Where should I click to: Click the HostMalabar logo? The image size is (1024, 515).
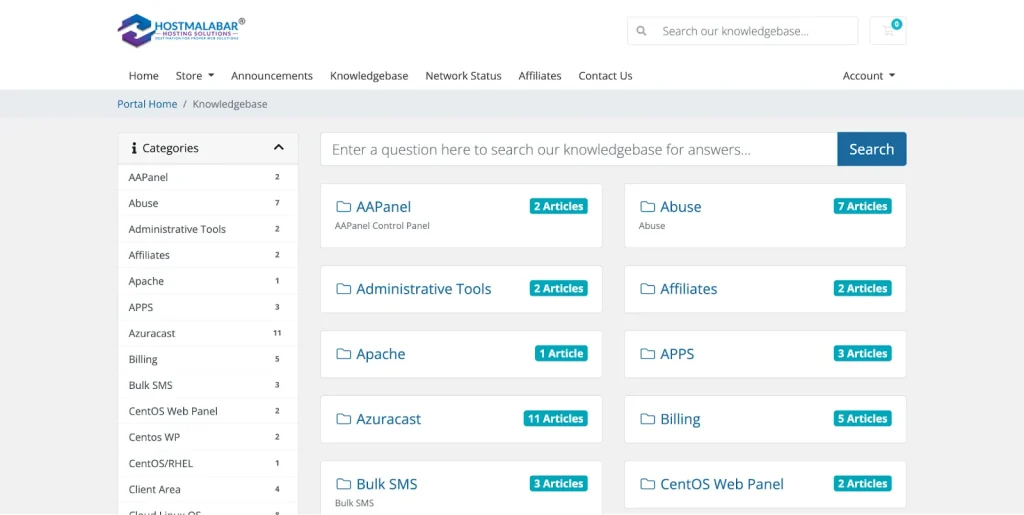point(181,31)
